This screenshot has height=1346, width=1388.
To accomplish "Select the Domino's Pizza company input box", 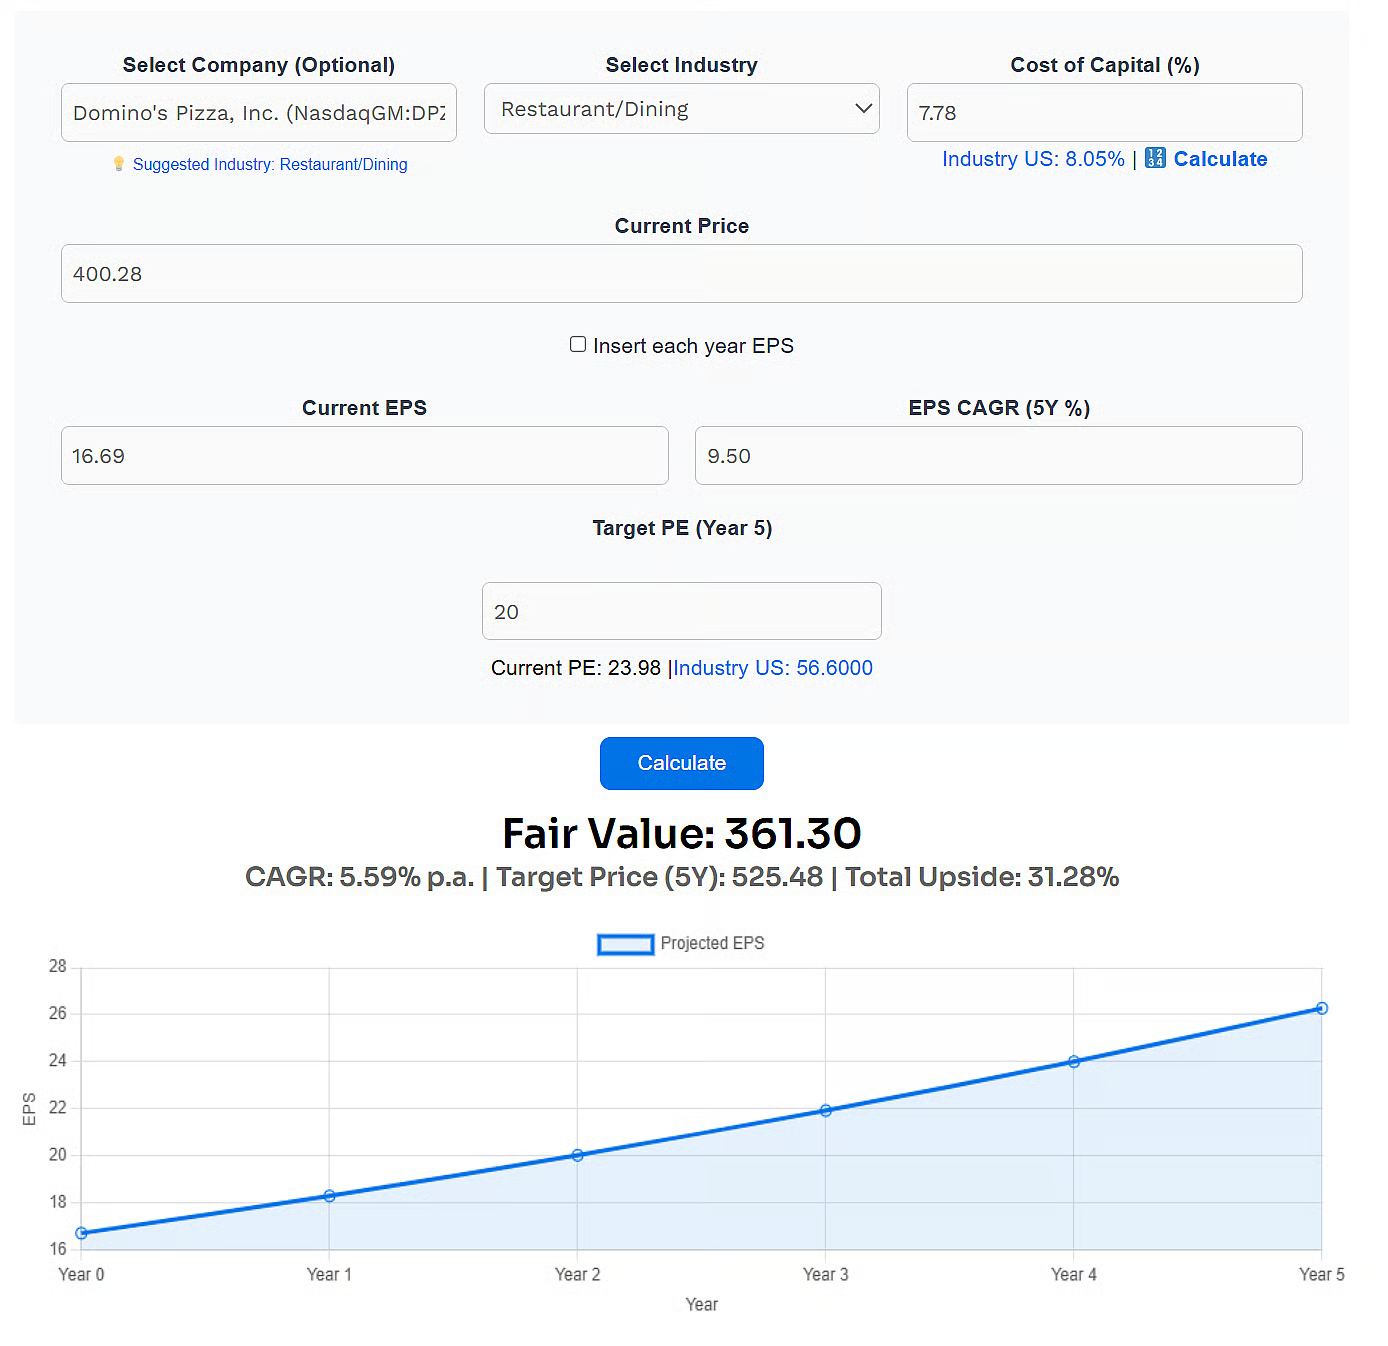I will (x=258, y=112).
